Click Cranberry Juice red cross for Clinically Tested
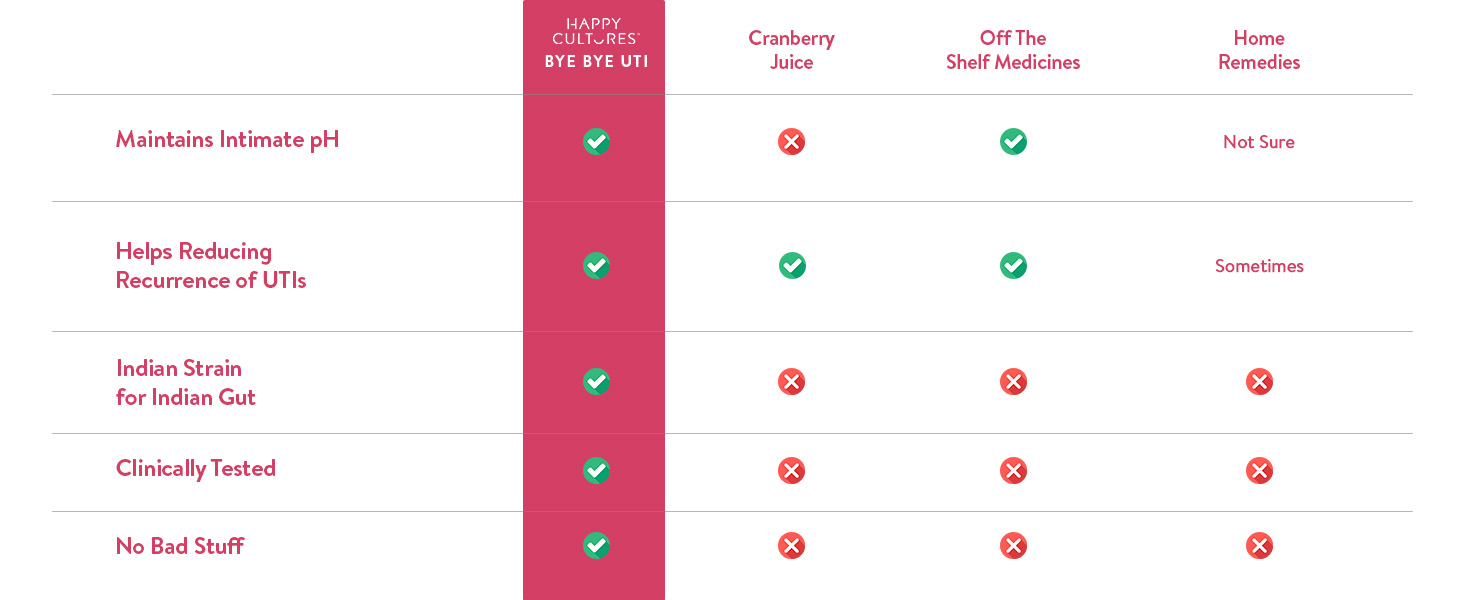 click(x=791, y=470)
